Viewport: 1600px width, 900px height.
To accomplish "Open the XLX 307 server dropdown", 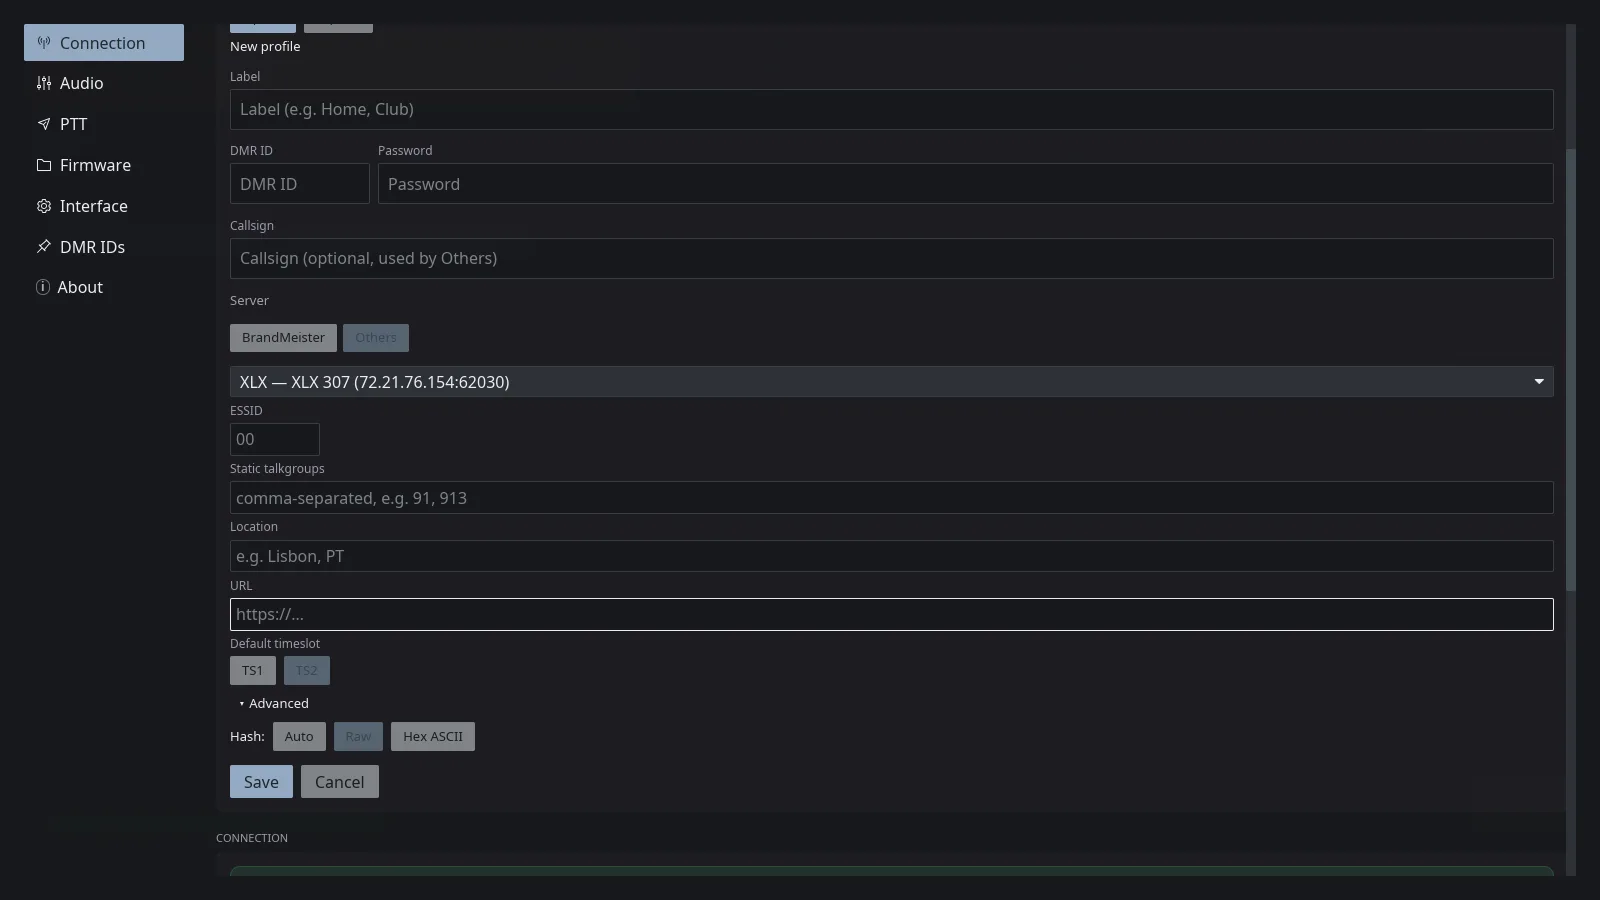I will pyautogui.click(x=892, y=382).
